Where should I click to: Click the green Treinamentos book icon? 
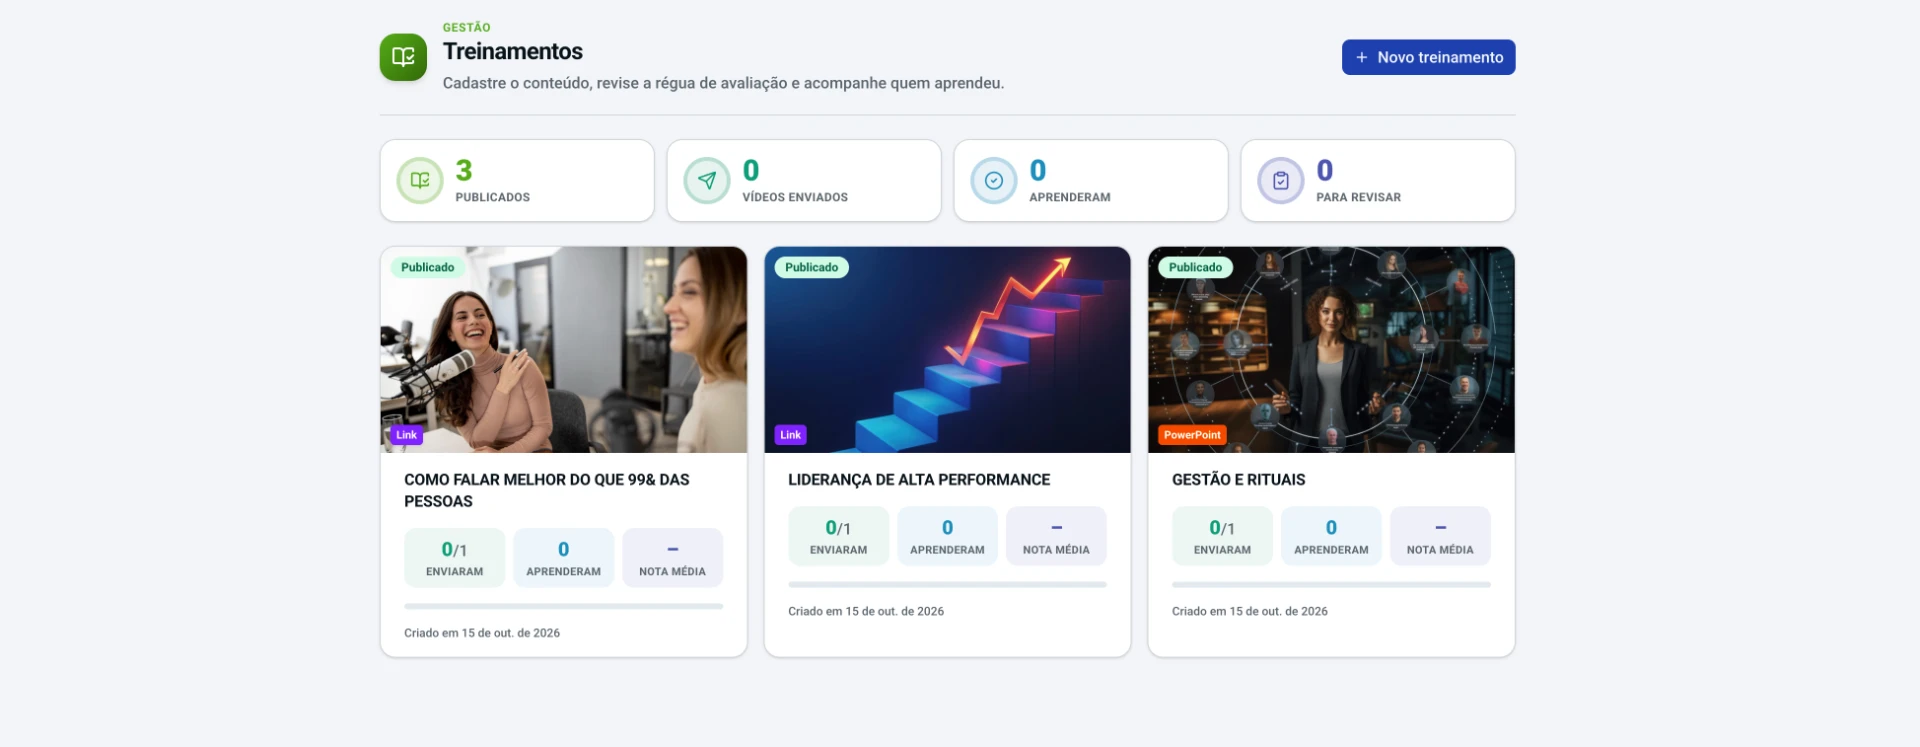[403, 57]
